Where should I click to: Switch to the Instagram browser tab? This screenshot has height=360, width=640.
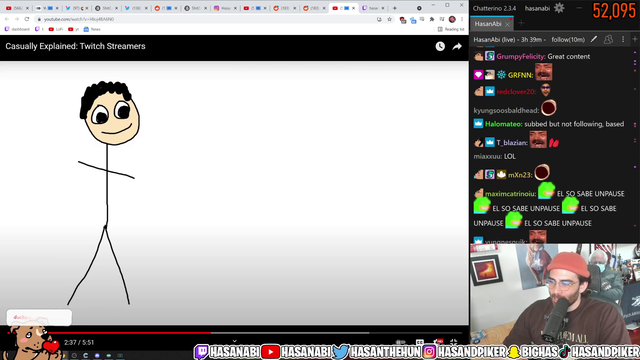pyautogui.click(x=225, y=8)
